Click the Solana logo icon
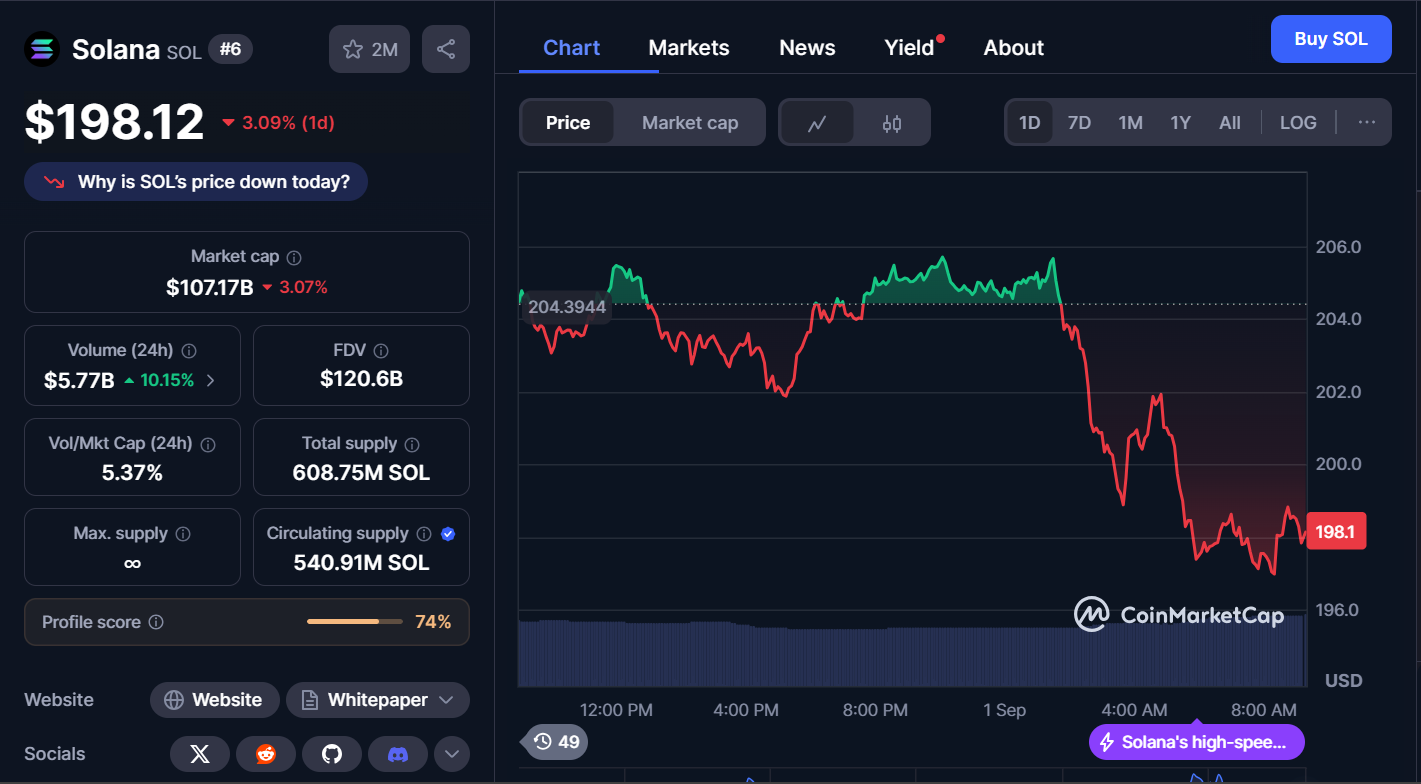The height and width of the screenshot is (784, 1421). 42,49
